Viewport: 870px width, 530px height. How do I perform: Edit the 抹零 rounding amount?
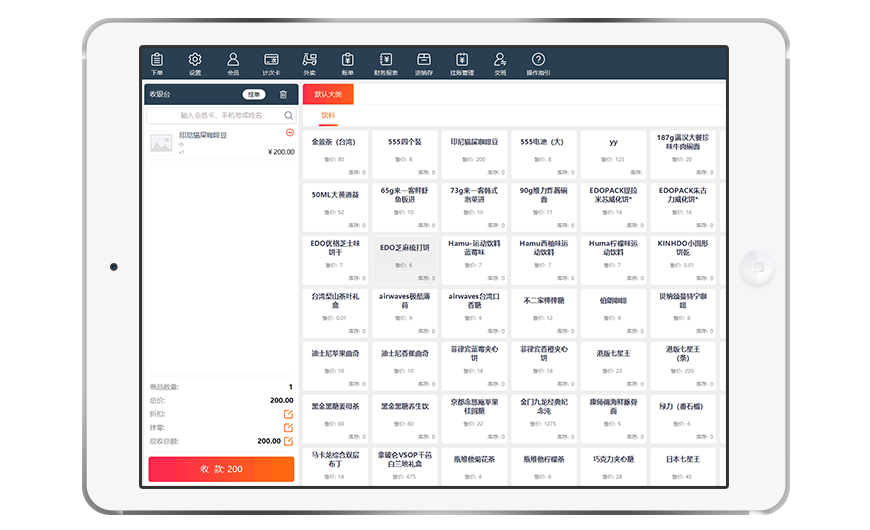288,427
